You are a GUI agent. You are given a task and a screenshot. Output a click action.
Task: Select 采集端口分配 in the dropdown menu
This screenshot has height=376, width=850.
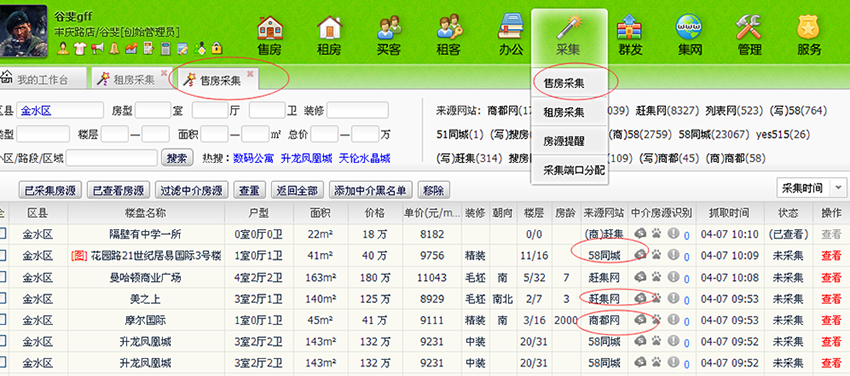574,170
